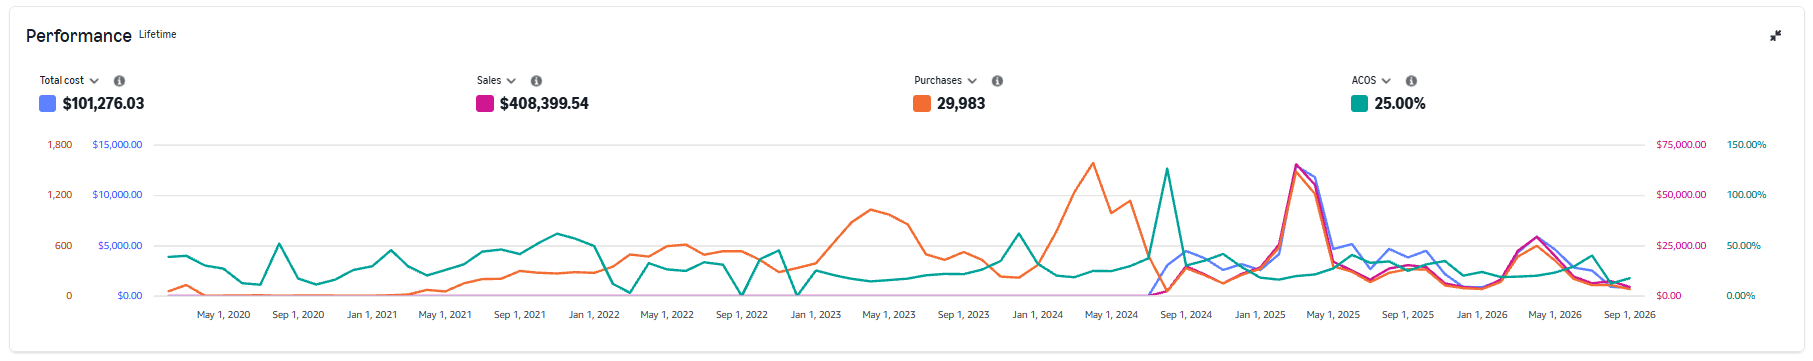Click the Sep 1, 2023 axis label
The image size is (1813, 361).
(x=964, y=315)
